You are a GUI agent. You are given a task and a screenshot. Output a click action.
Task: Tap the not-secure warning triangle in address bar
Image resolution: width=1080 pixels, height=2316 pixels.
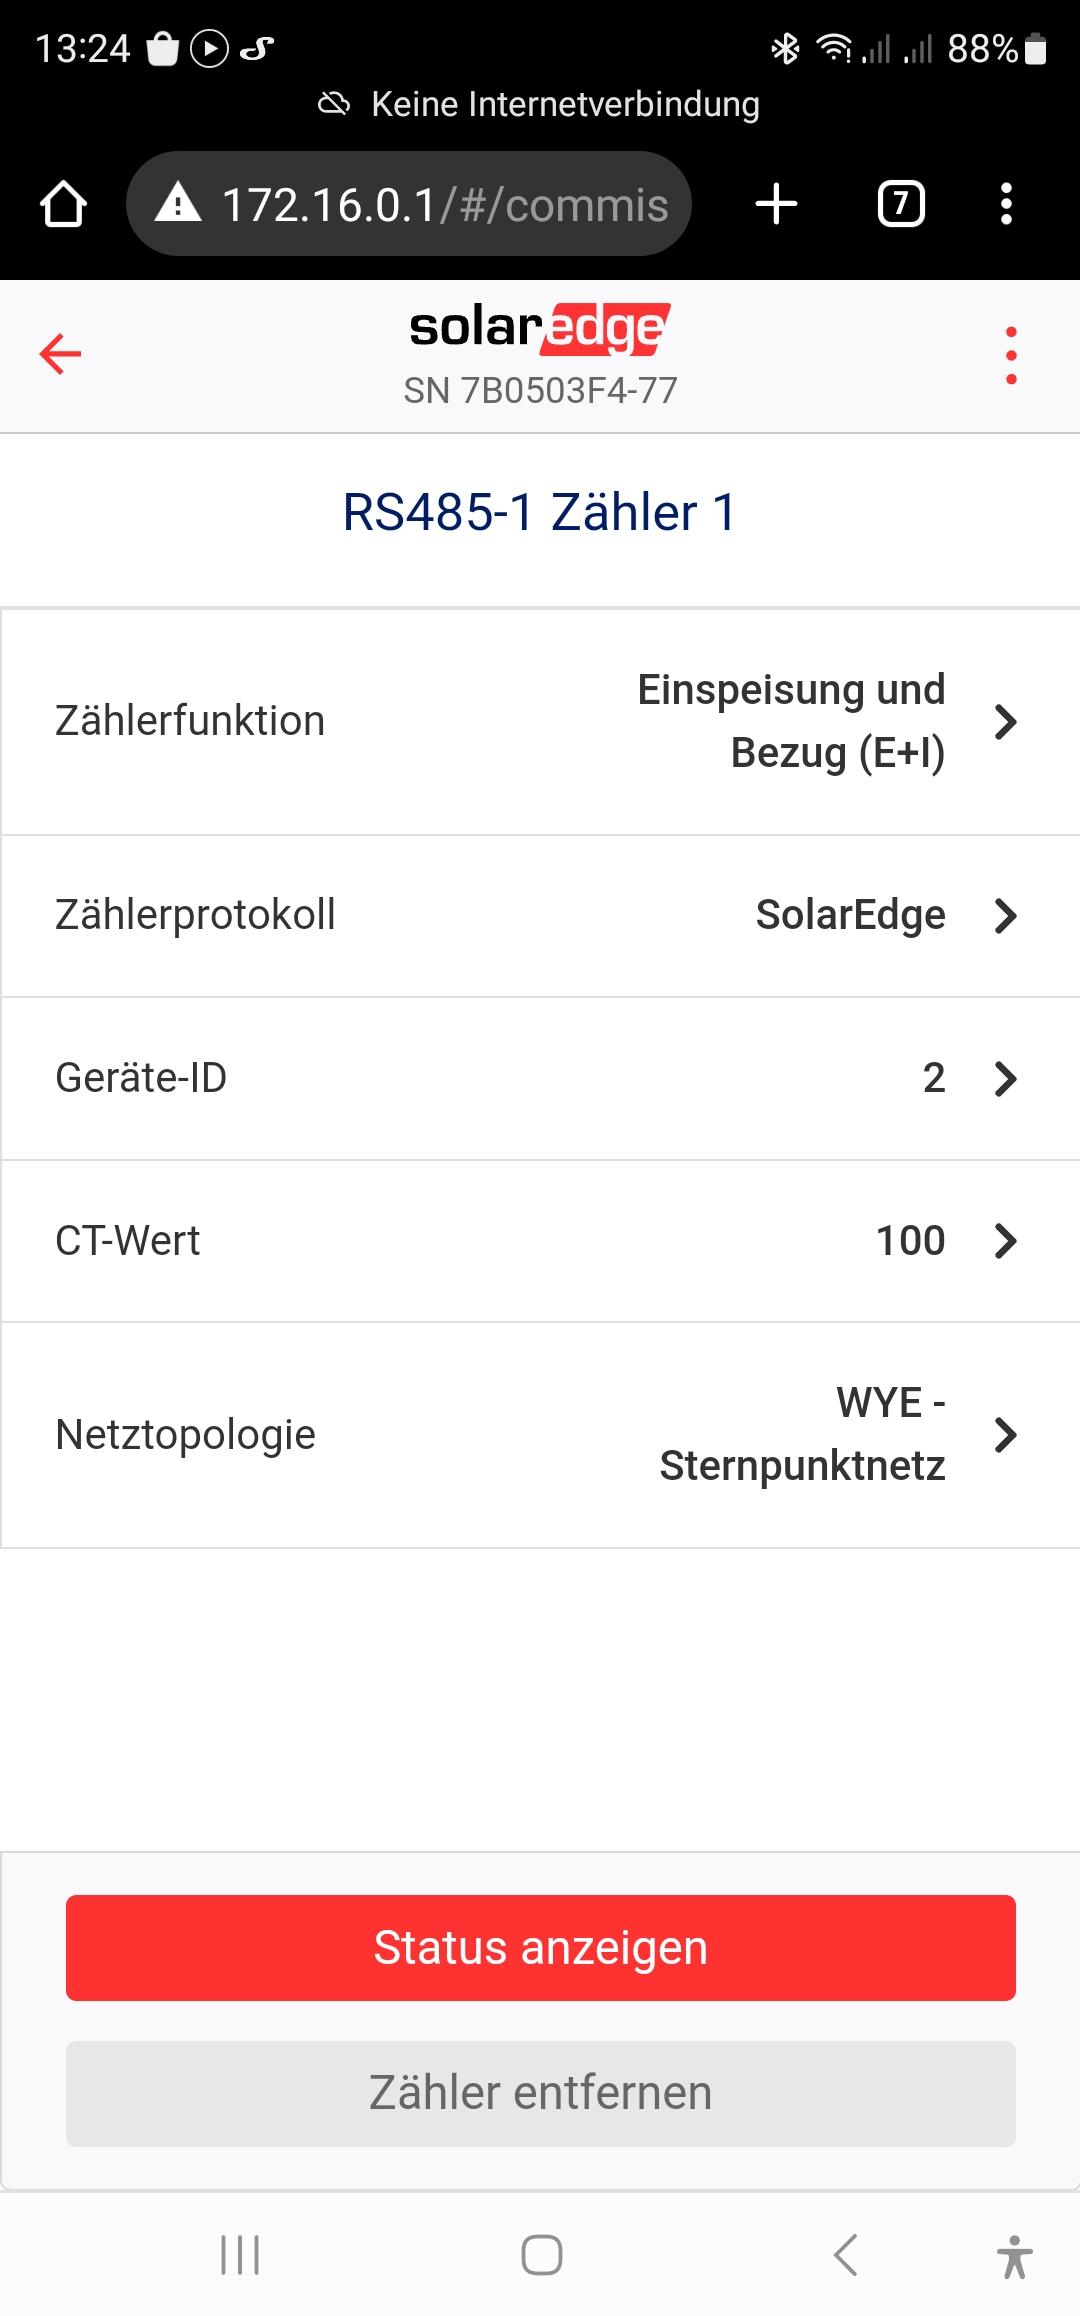179,203
